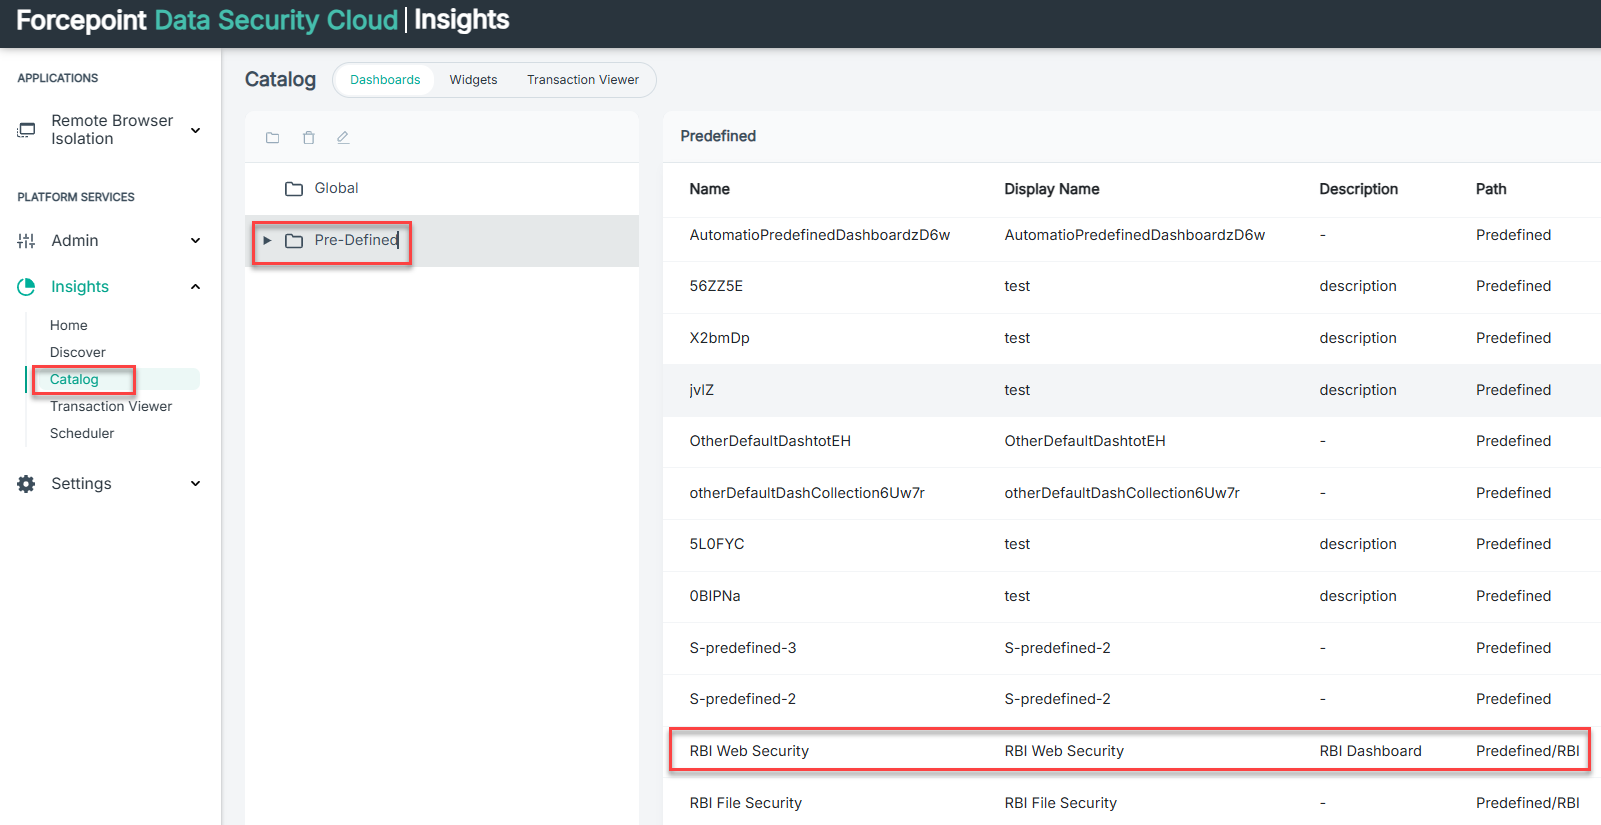Click the Catalog page title

coord(280,79)
